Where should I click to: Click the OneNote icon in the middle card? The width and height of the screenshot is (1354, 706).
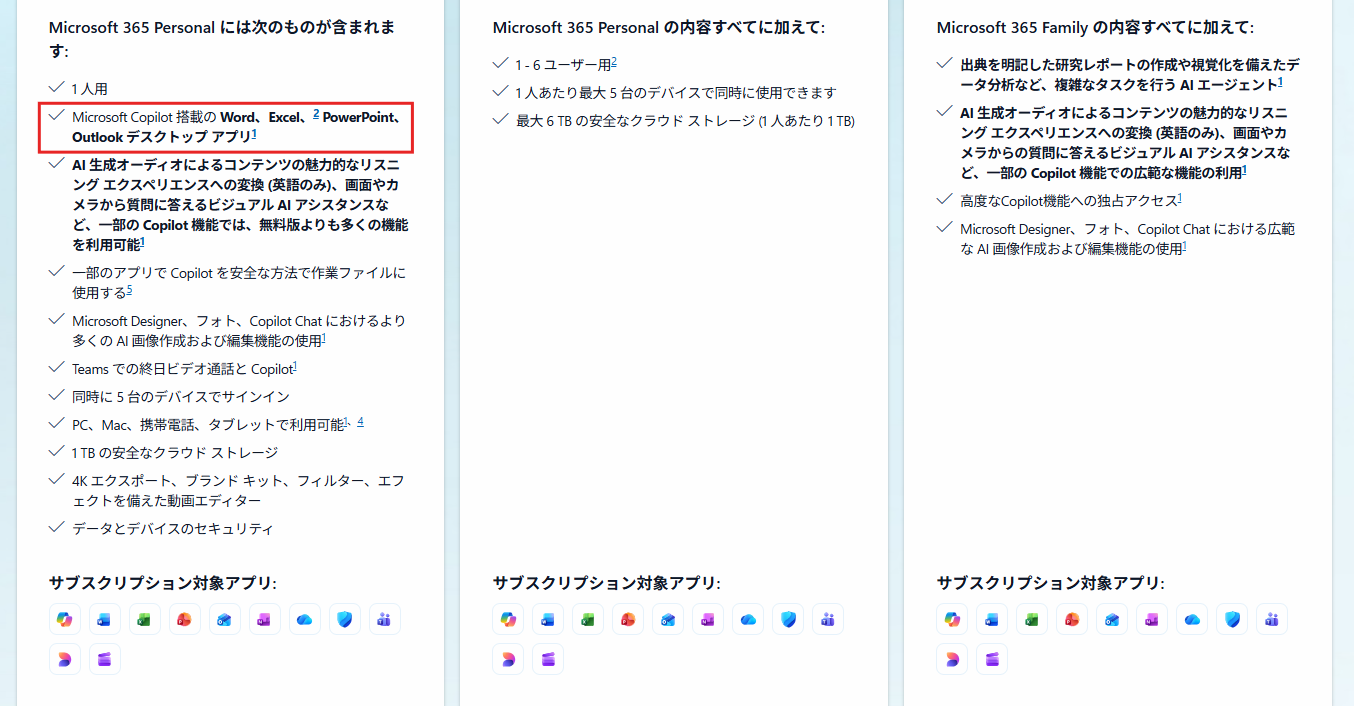tap(708, 619)
